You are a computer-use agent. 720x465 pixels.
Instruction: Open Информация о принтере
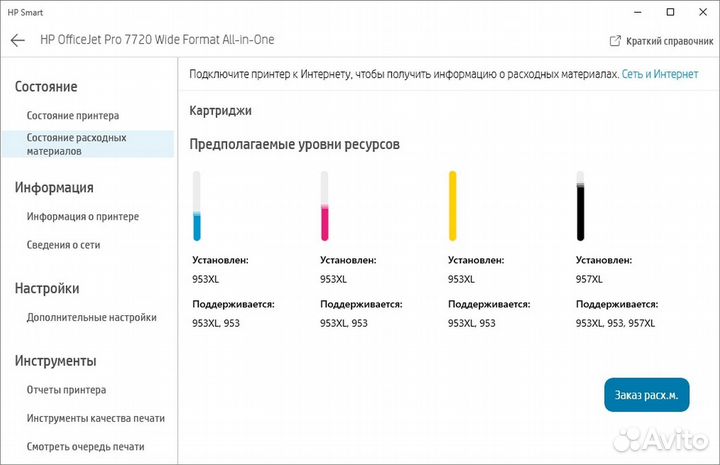click(x=83, y=217)
